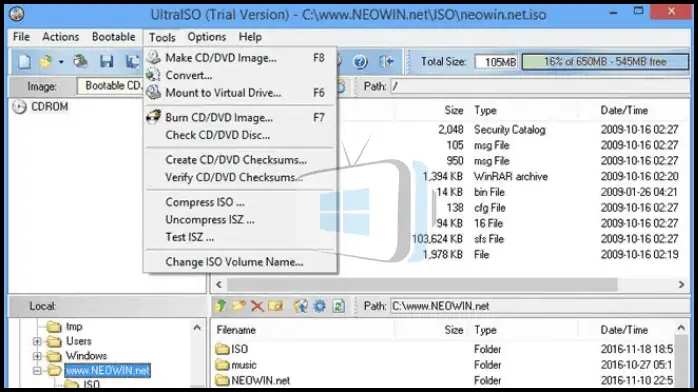This screenshot has width=698, height=392.
Task: Expand the Windows folder tree node
Action: (x=37, y=356)
